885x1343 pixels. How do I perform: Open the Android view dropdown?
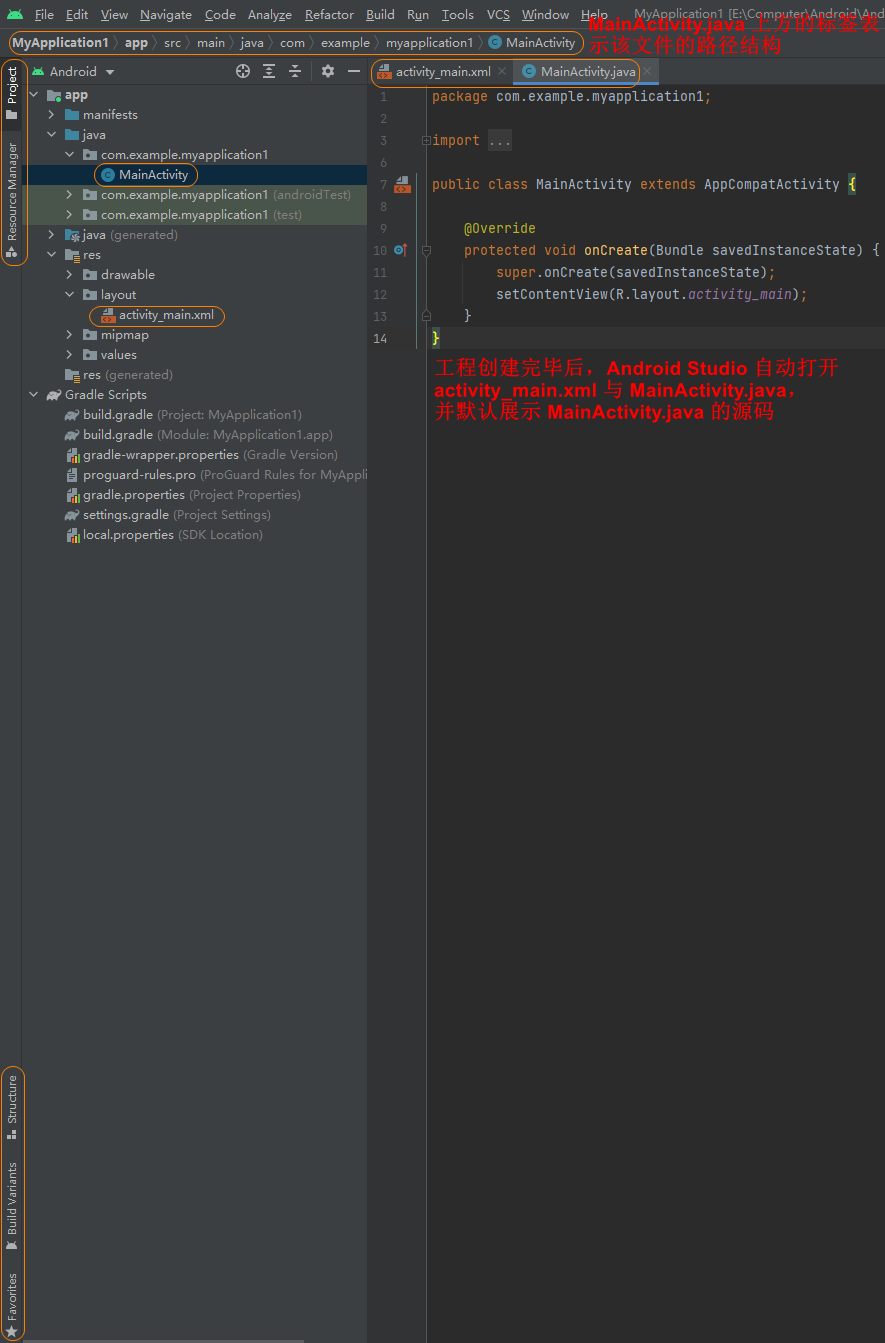point(73,72)
